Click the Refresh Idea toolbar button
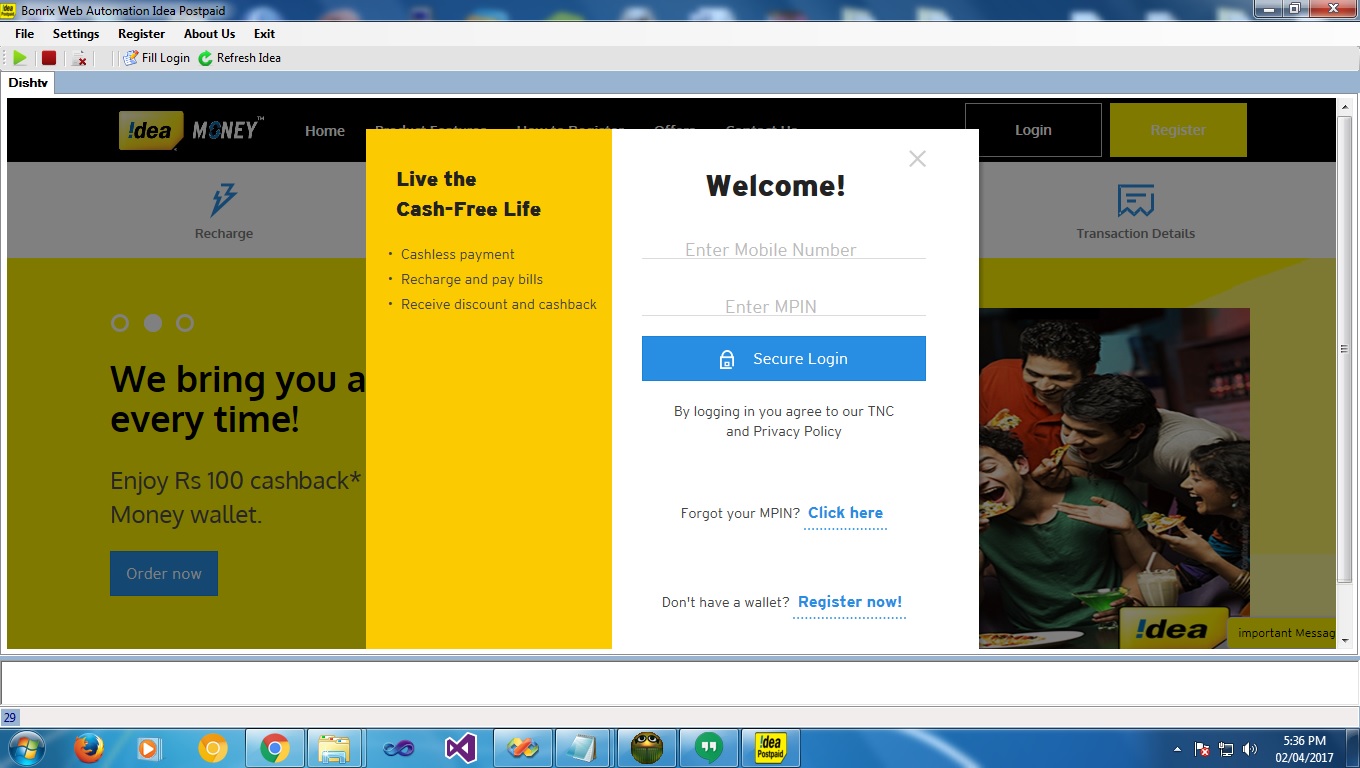This screenshot has height=768, width=1360. (x=239, y=58)
